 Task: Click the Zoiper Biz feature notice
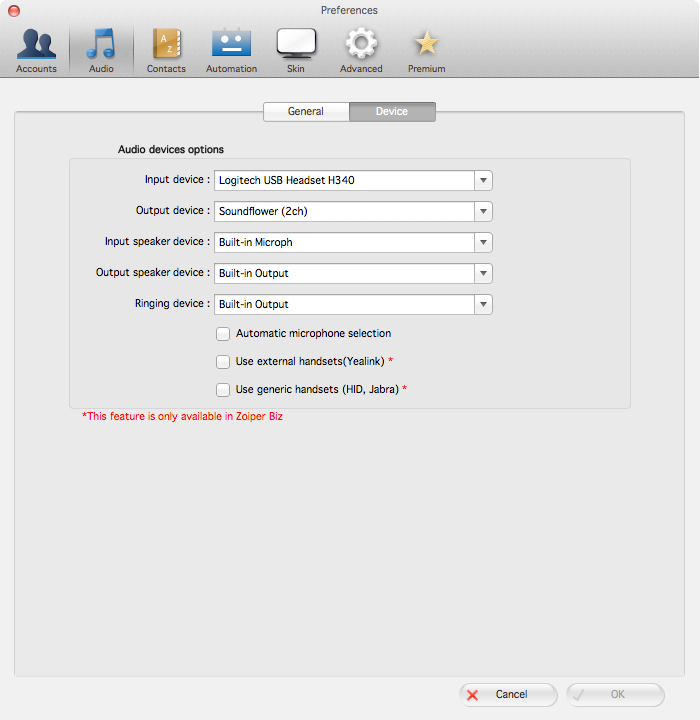coord(182,416)
